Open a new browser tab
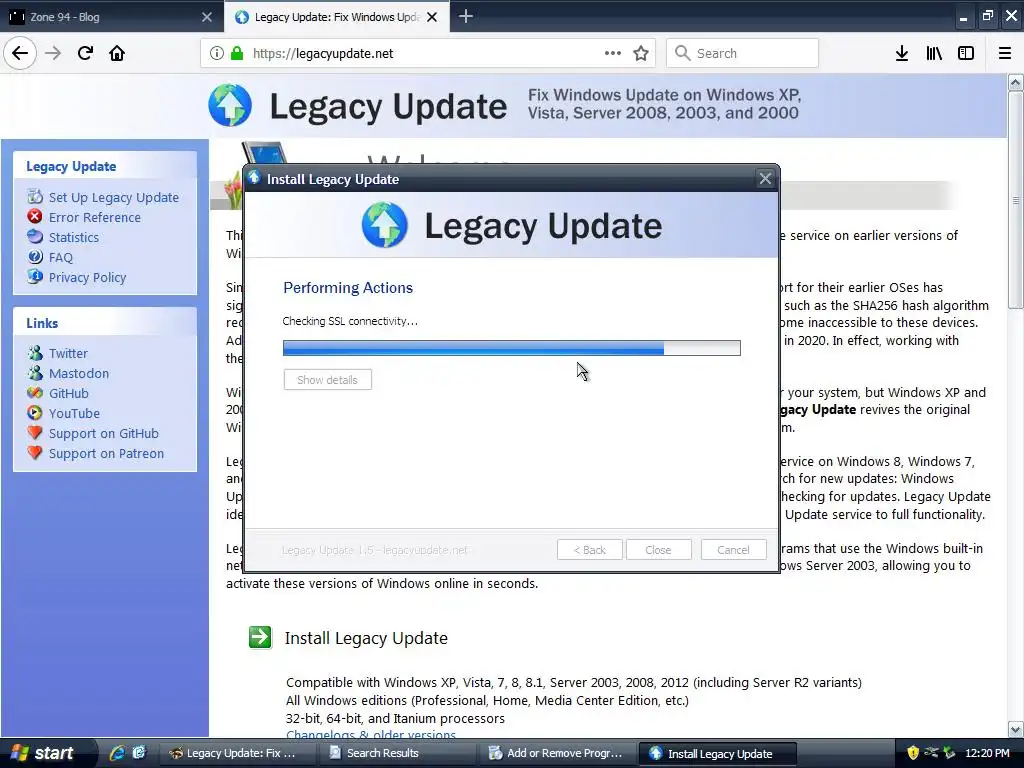 point(466,16)
